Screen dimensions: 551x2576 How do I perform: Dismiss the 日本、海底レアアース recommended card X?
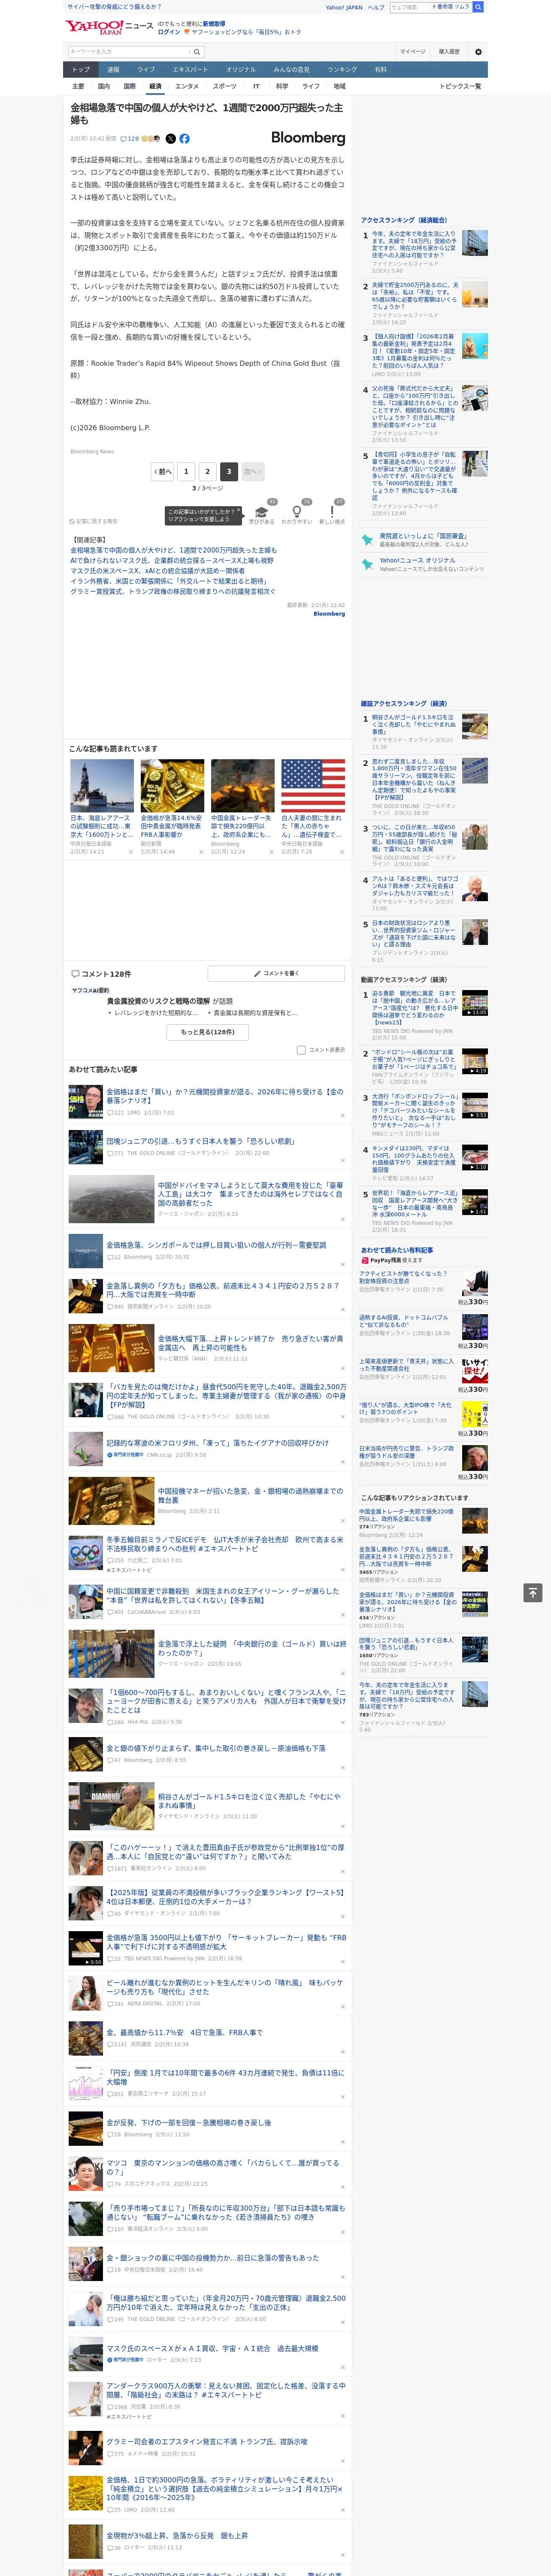[x=130, y=852]
